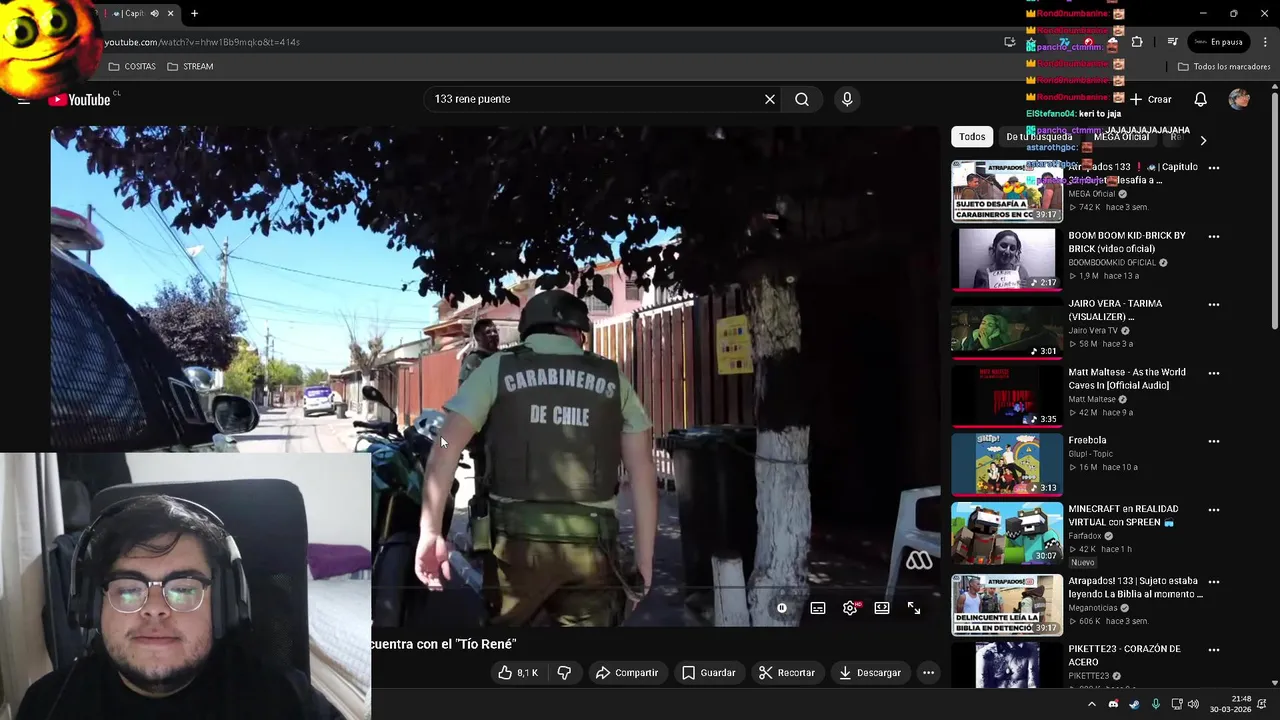This screenshot has height=720, width=1280.
Task: Open browser extensions puzzle icon
Action: tap(1137, 42)
